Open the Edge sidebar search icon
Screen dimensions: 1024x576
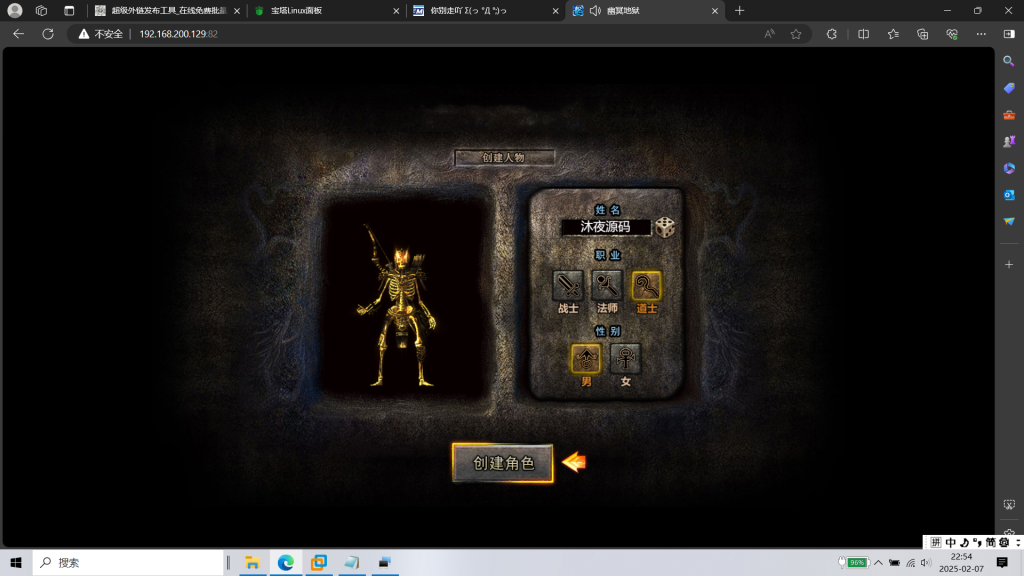tap(1009, 61)
